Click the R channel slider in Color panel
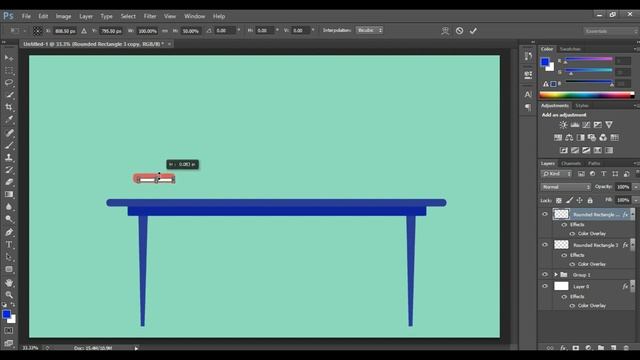The width and height of the screenshot is (640, 360). [x=588, y=60]
